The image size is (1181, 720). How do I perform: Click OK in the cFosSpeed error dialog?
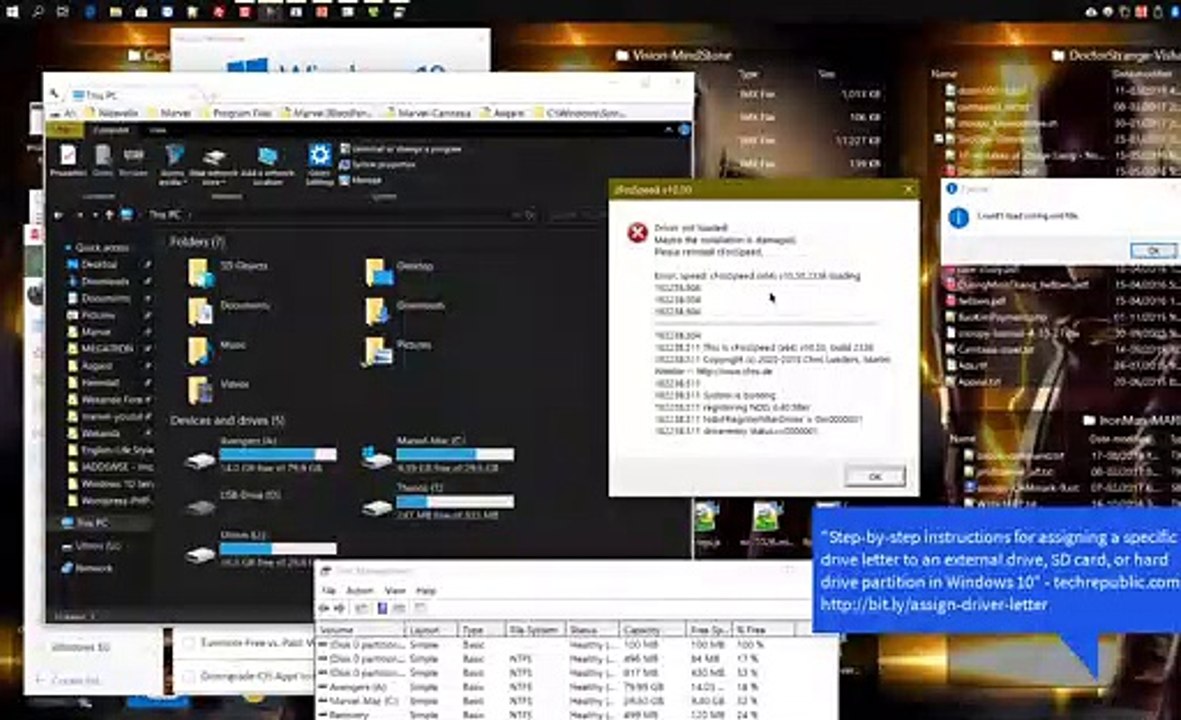click(x=874, y=476)
